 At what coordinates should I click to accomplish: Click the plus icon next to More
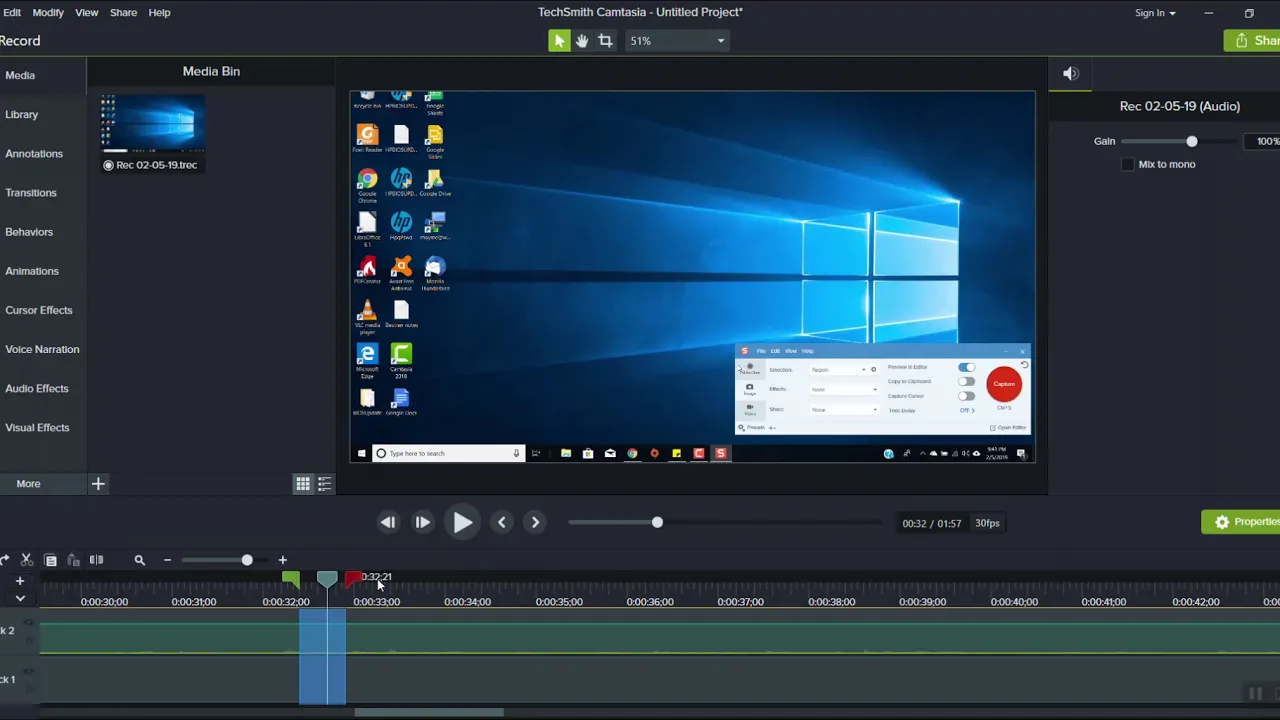coord(98,484)
